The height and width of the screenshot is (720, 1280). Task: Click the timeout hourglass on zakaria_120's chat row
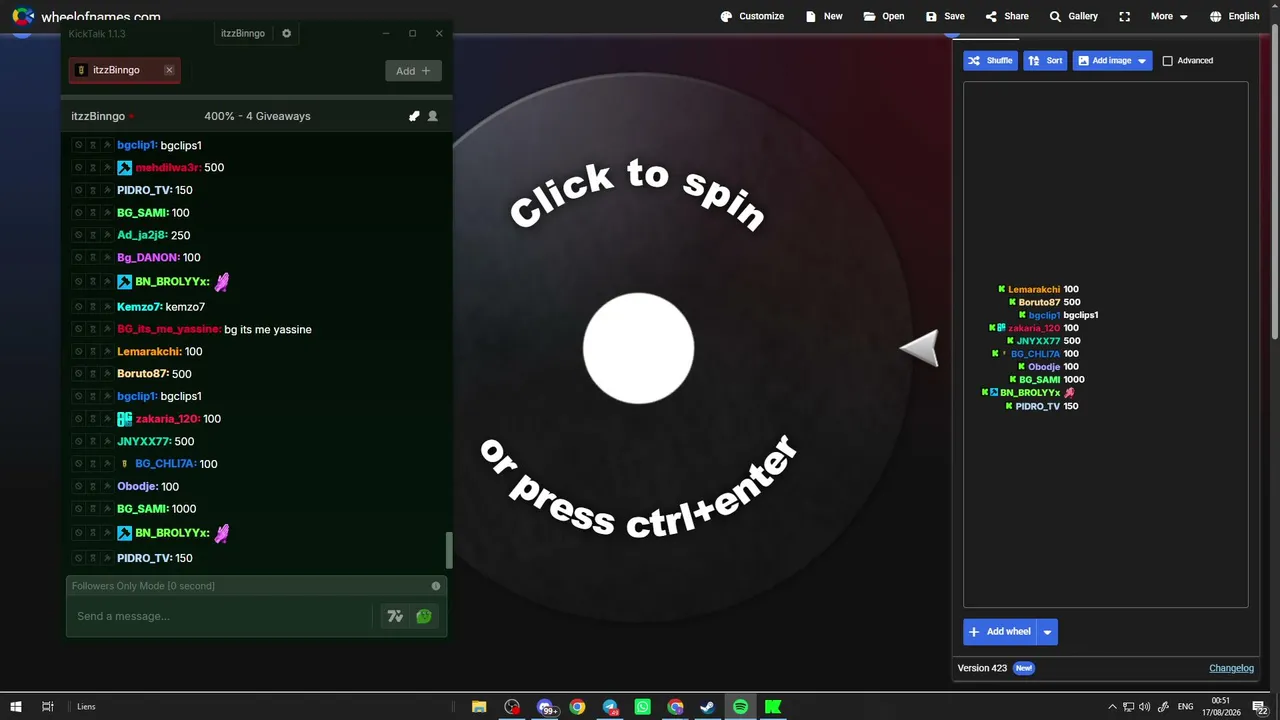click(93, 419)
